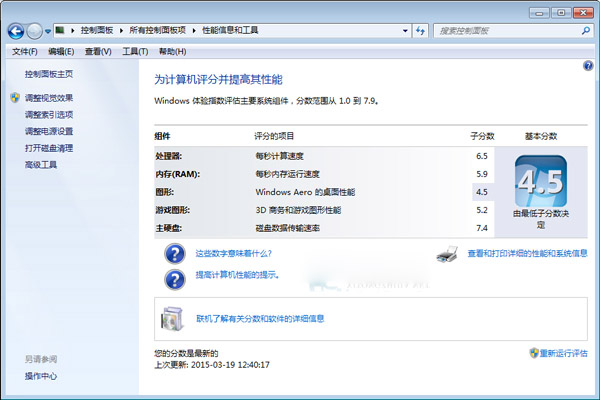Click the 4.5 base score badge
This screenshot has width=600, height=400.
click(x=541, y=181)
